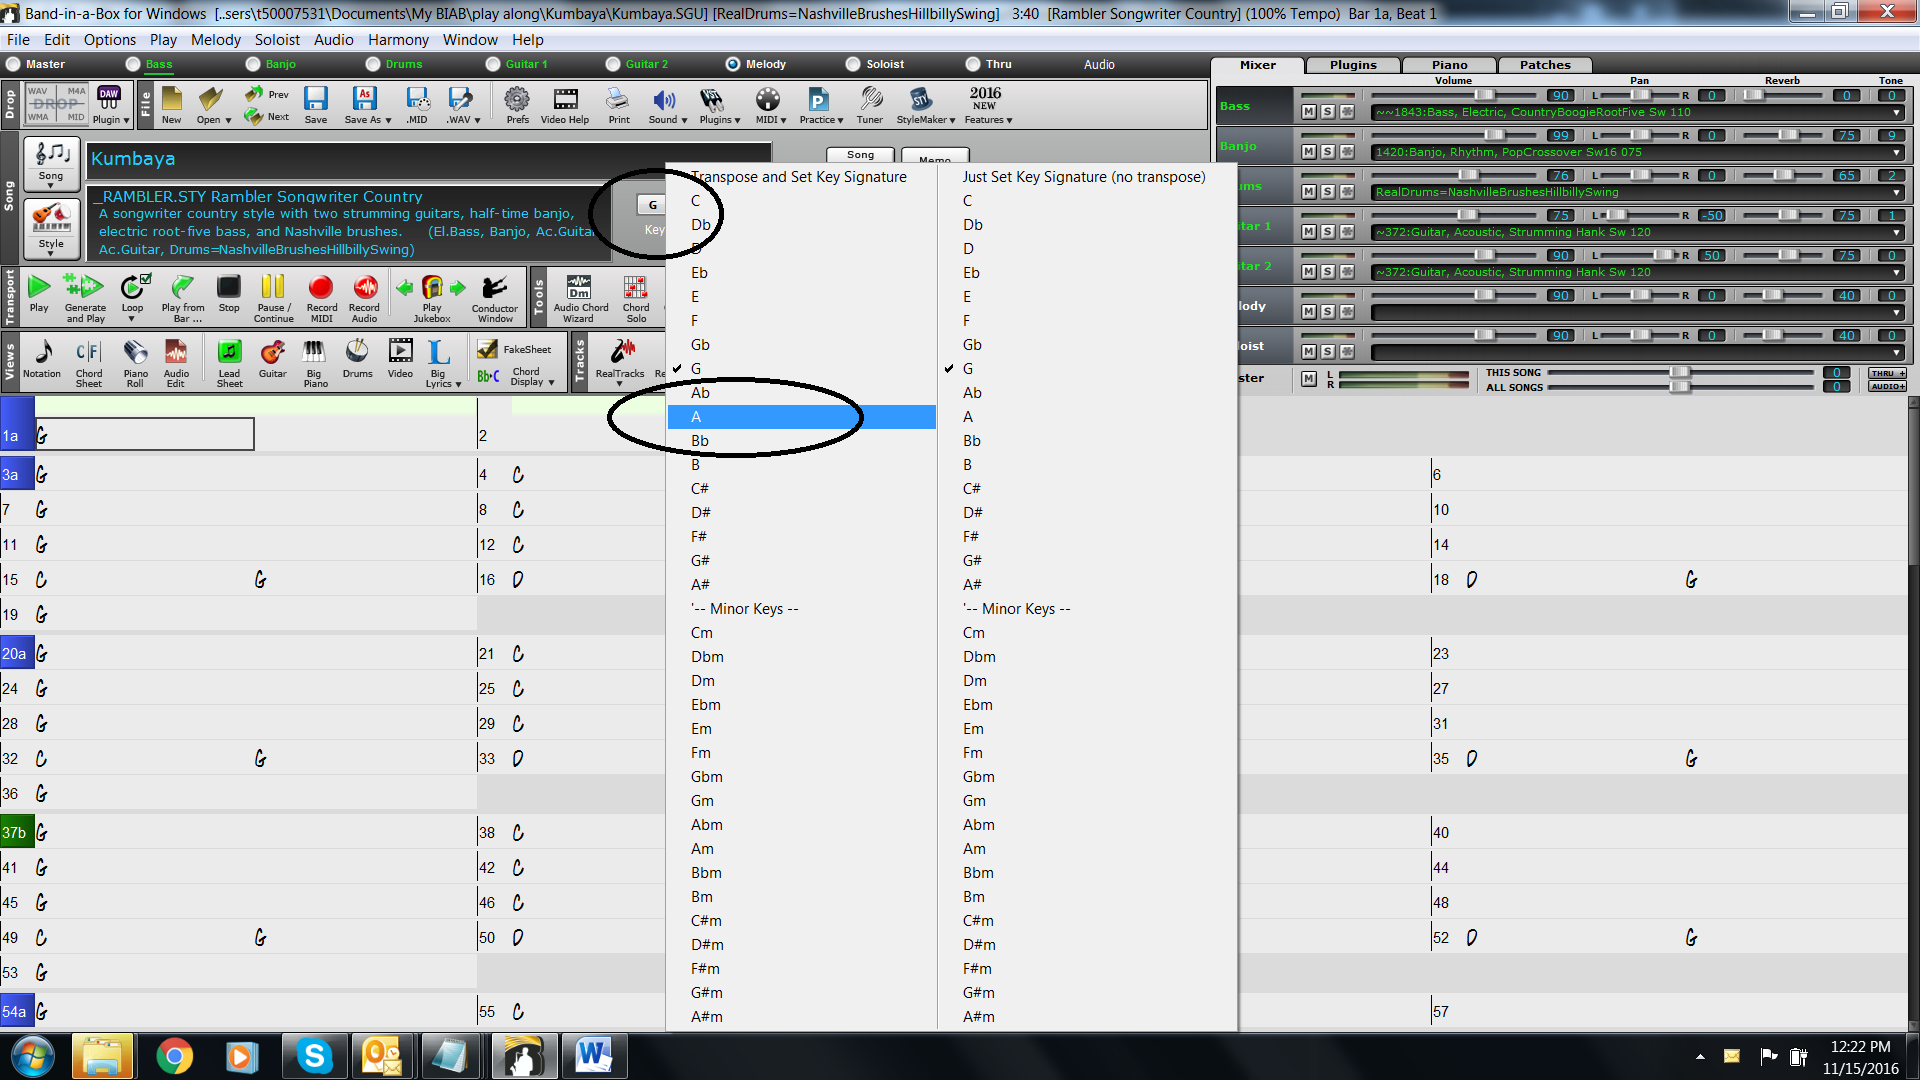Open the RealTracks picker
The width and height of the screenshot is (1920, 1080).
620,362
